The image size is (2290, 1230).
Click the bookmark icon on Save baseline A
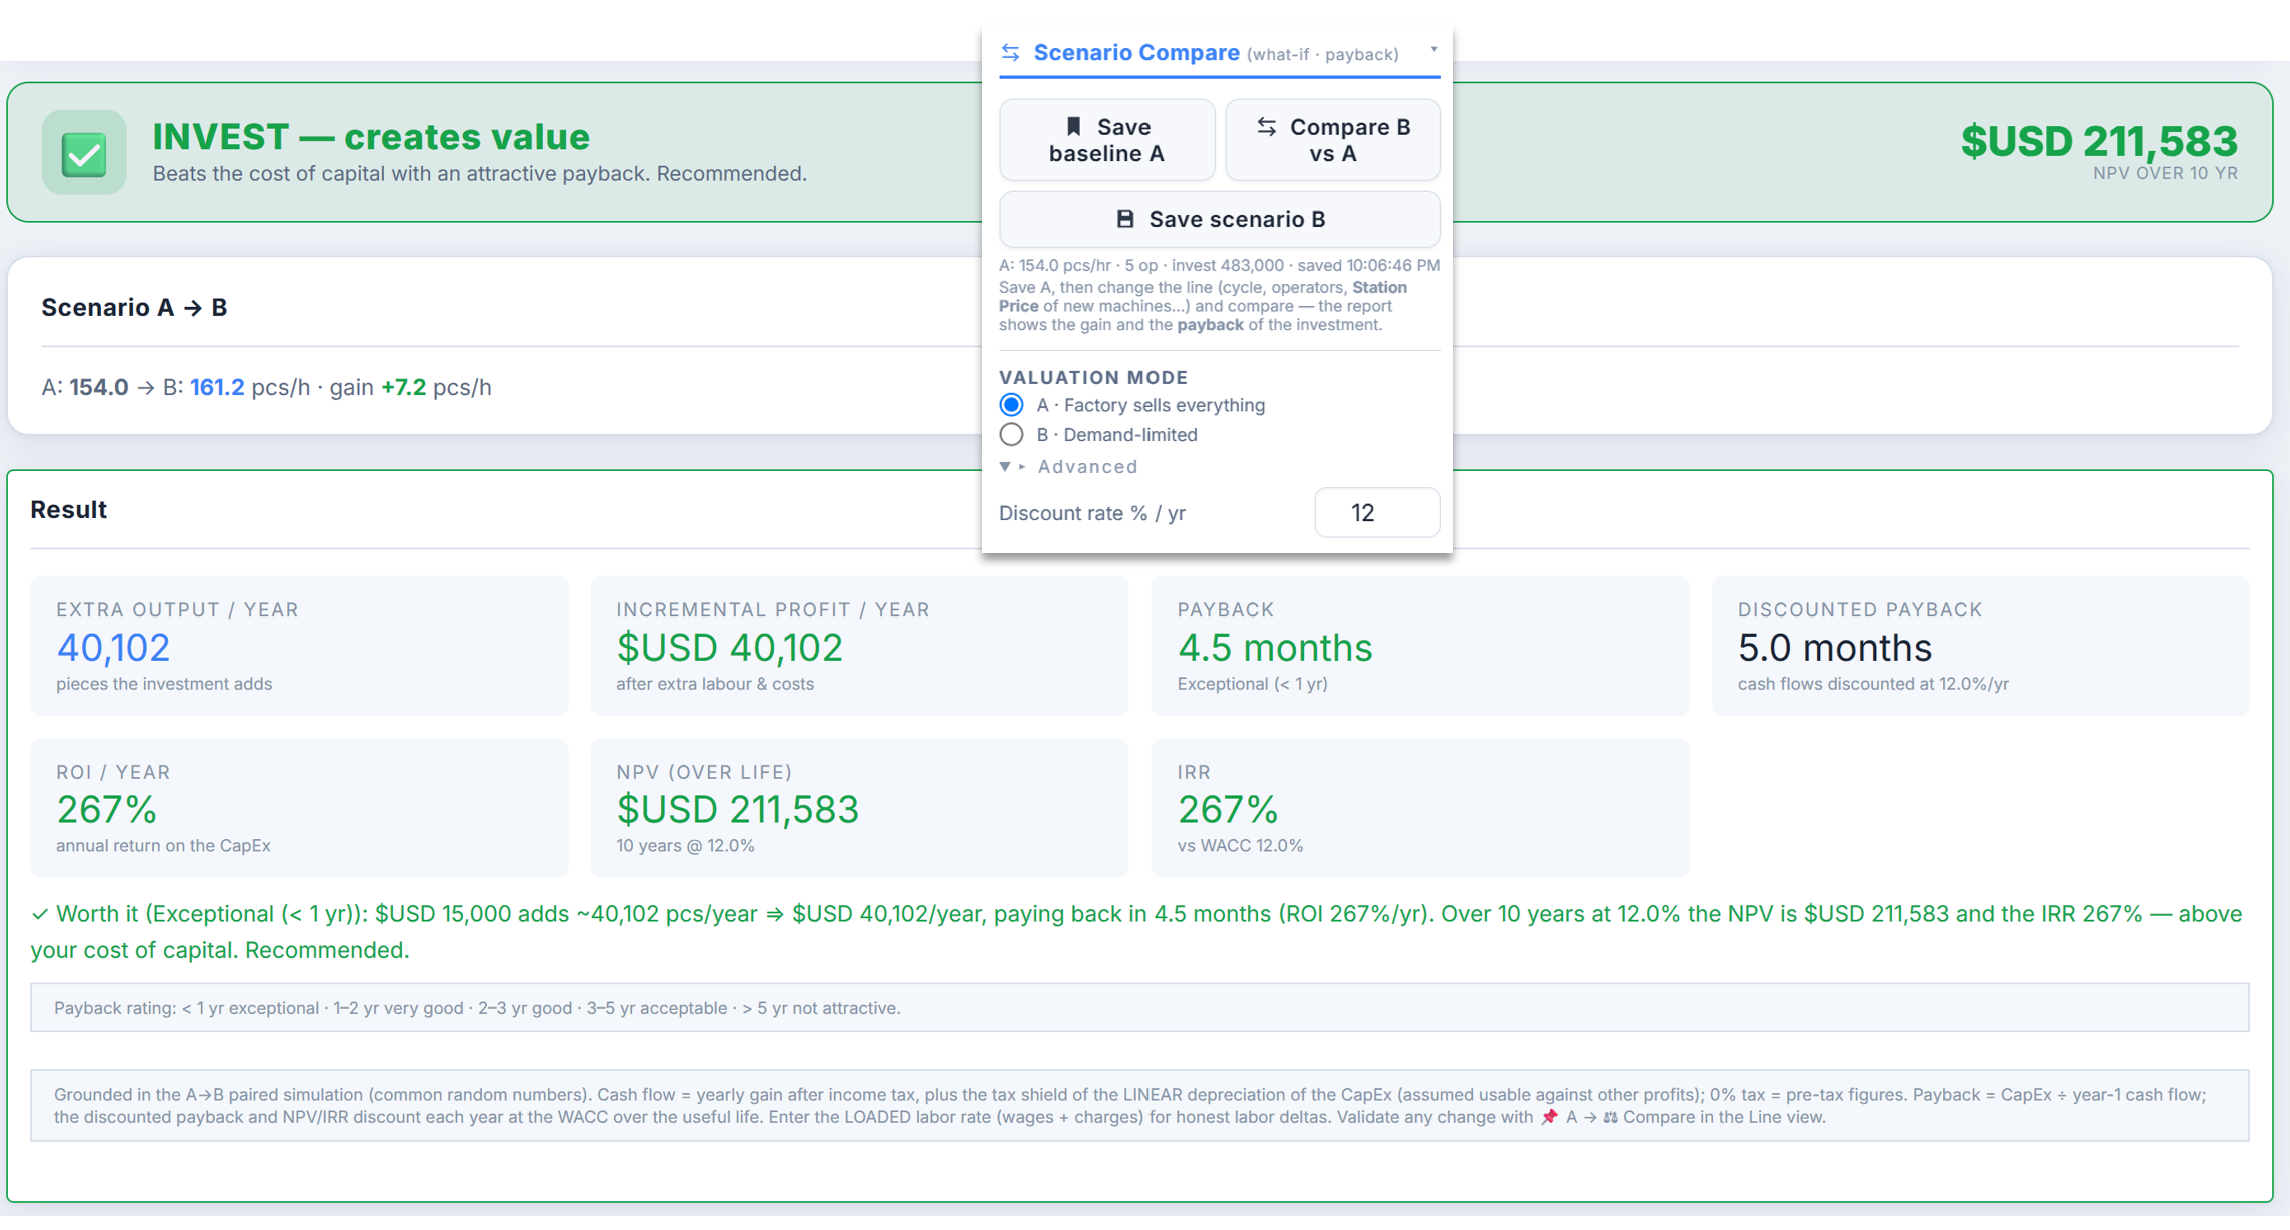point(1073,126)
